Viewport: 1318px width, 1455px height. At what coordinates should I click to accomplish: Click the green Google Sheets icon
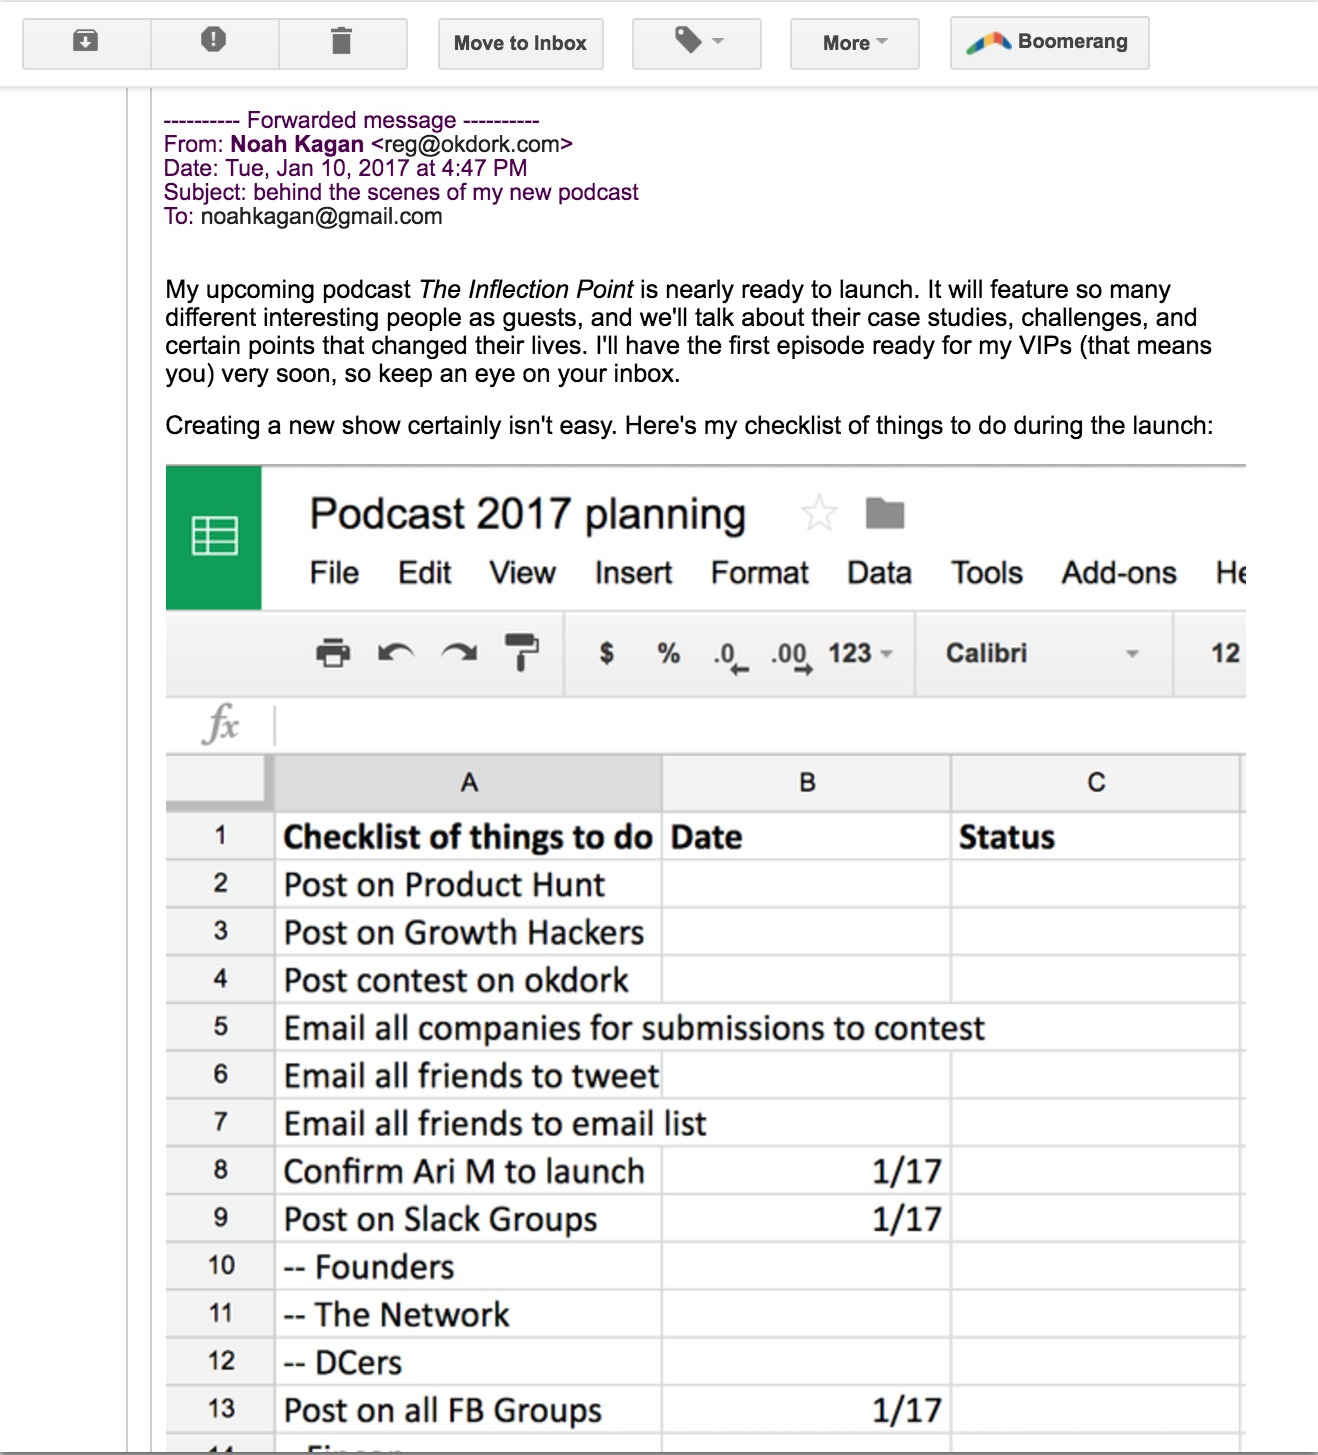214,537
